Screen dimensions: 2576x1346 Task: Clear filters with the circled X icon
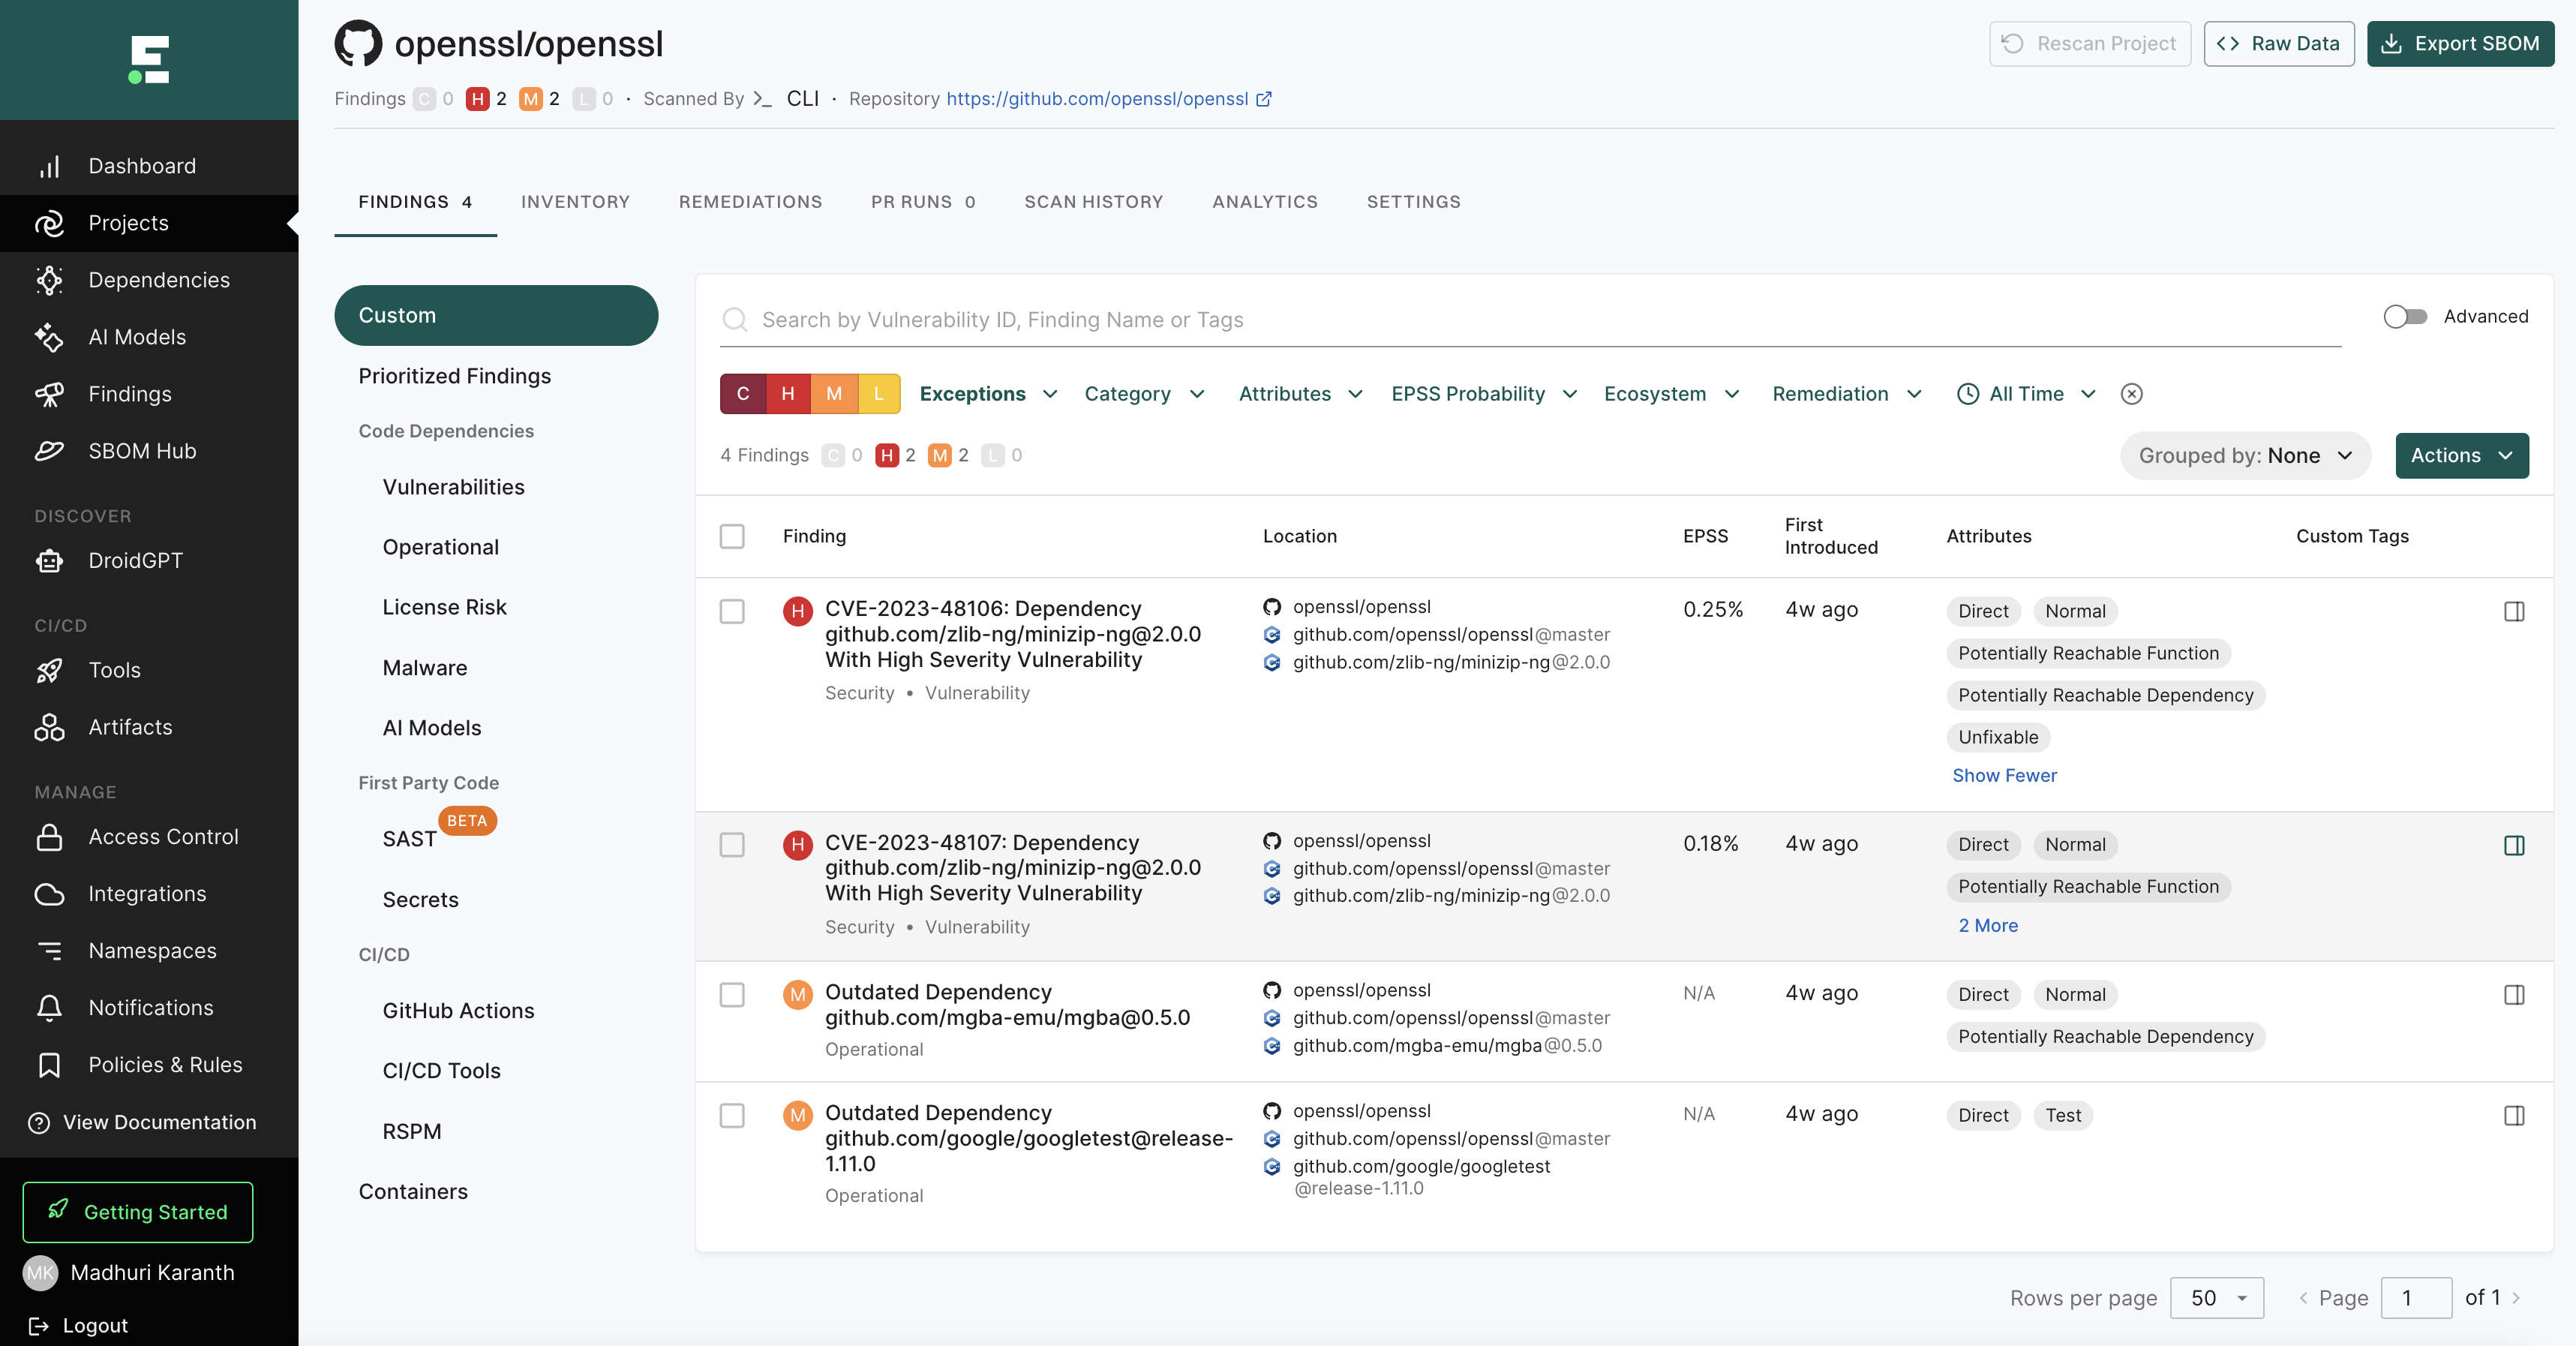click(x=2132, y=394)
